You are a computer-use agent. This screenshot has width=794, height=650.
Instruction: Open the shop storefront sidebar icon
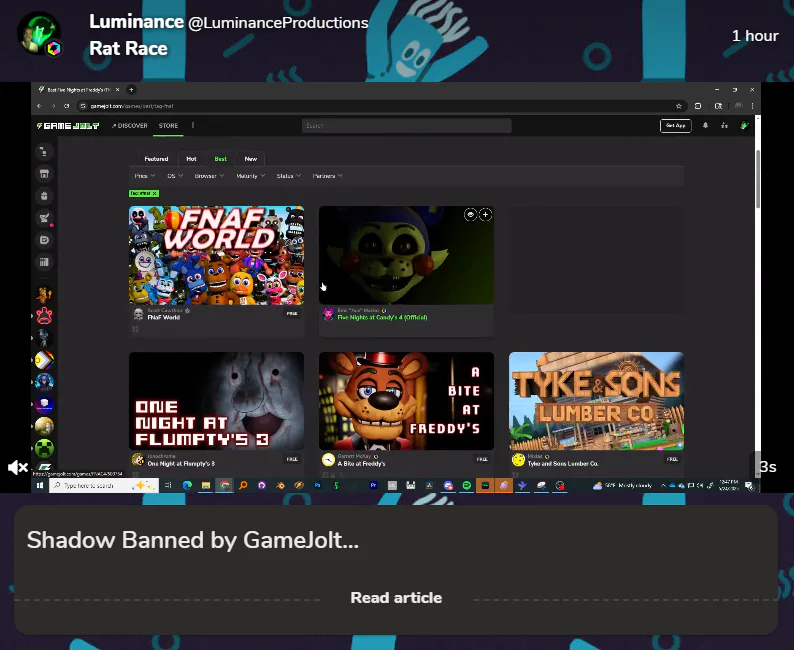44,174
